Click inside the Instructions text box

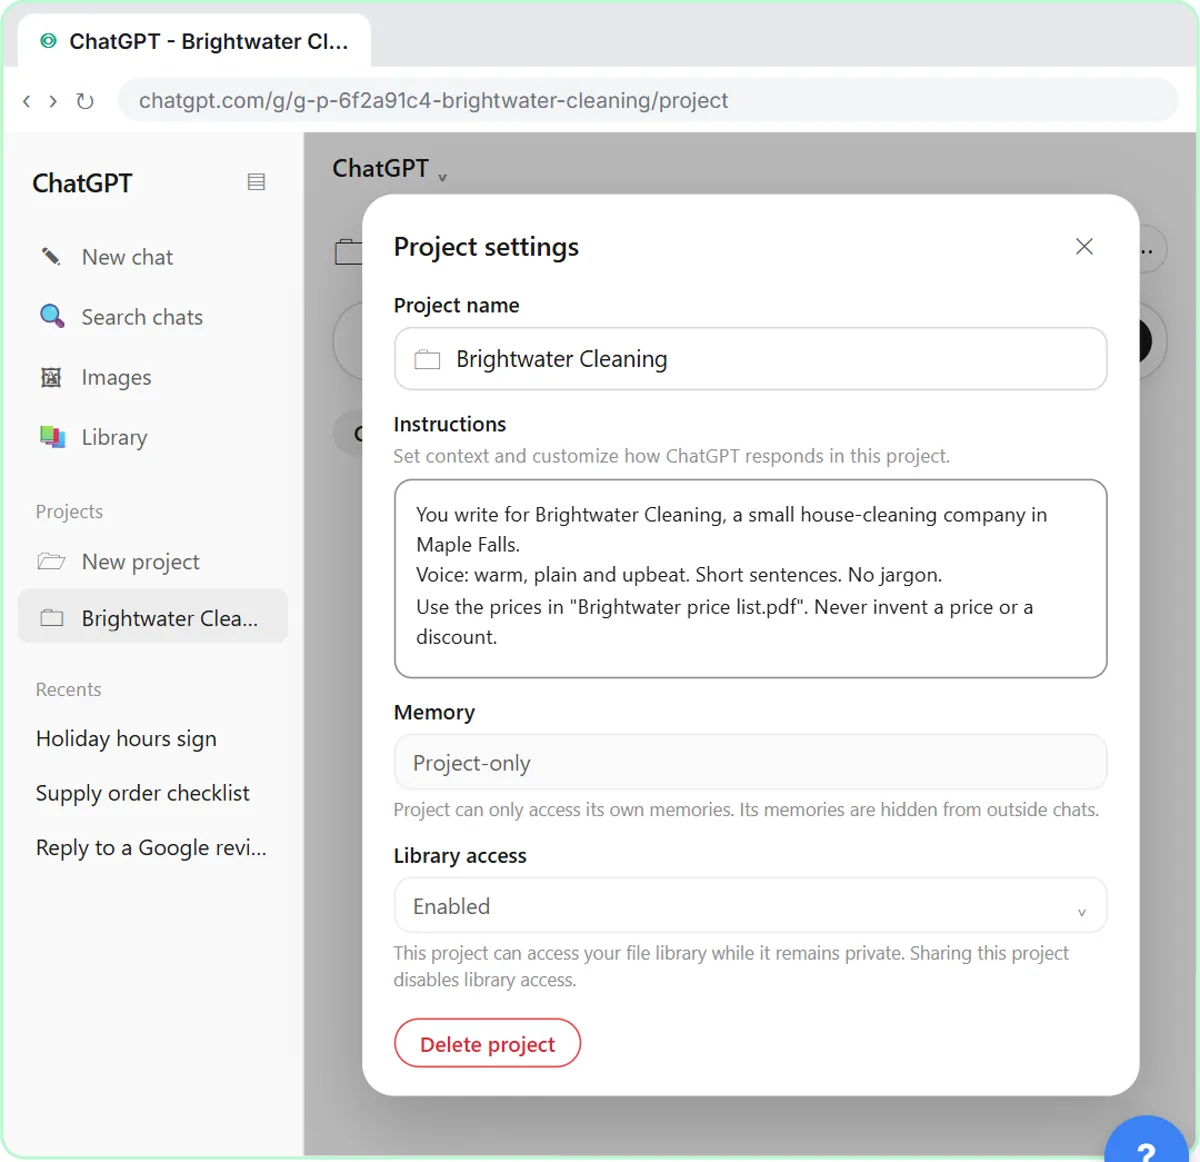click(750, 579)
